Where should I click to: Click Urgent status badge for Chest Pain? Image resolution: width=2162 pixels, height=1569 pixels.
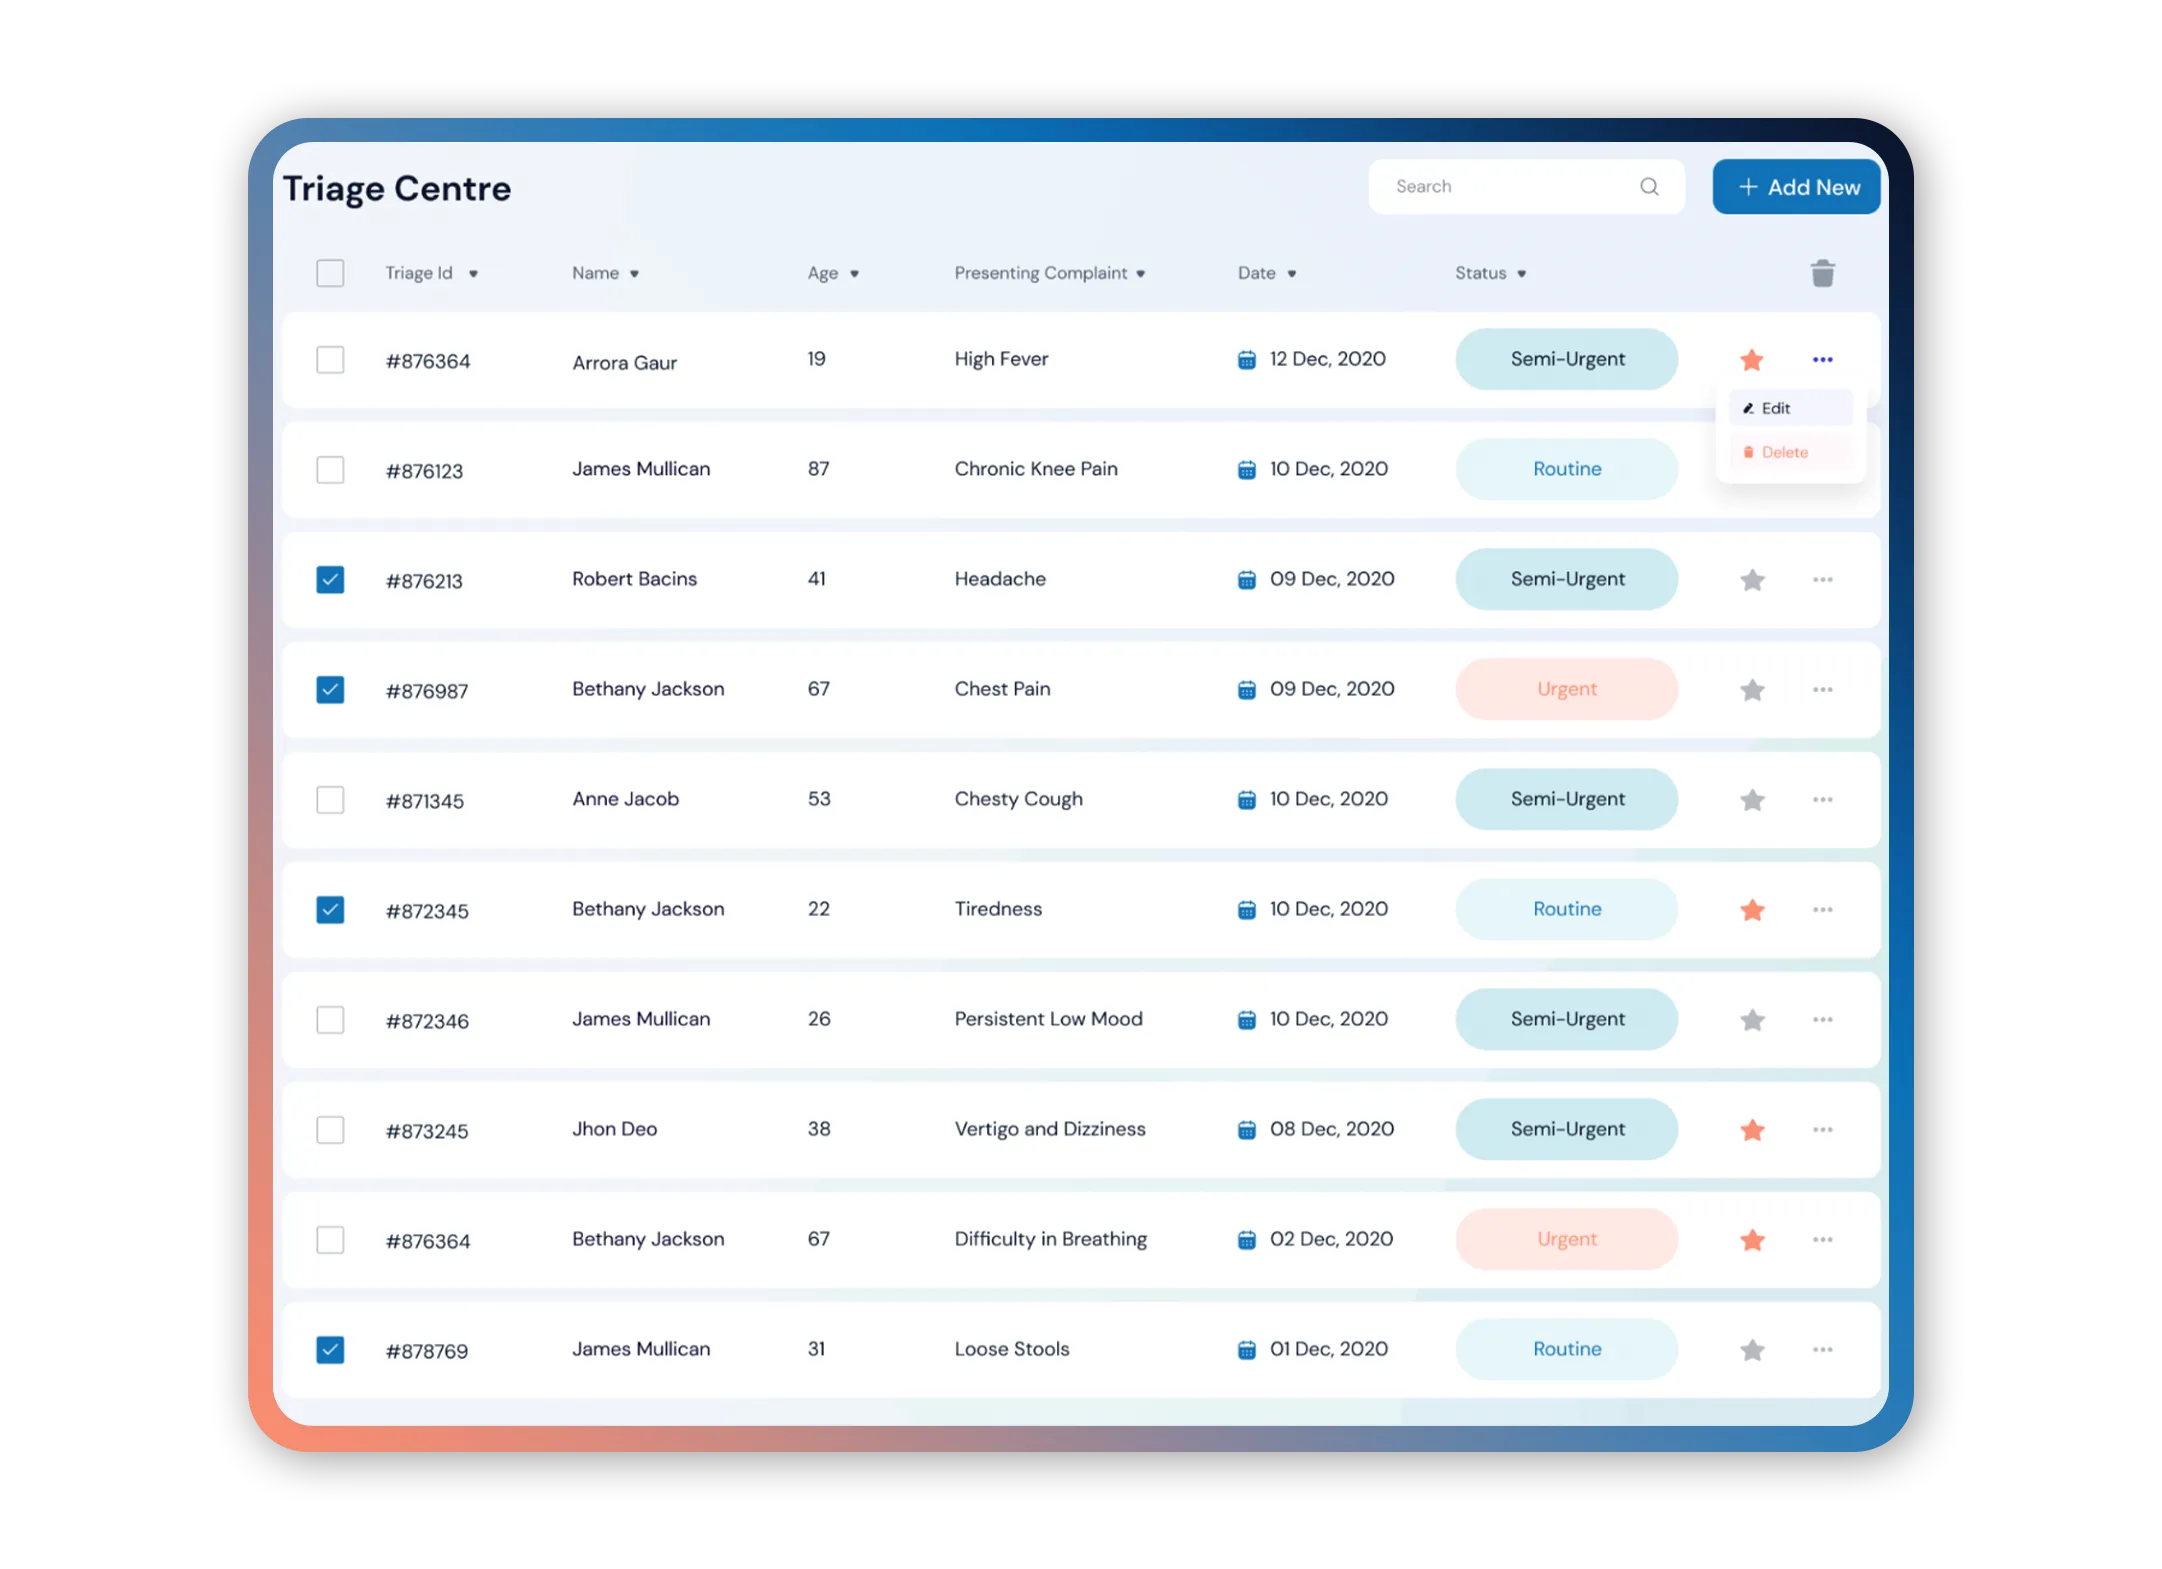[1566, 689]
